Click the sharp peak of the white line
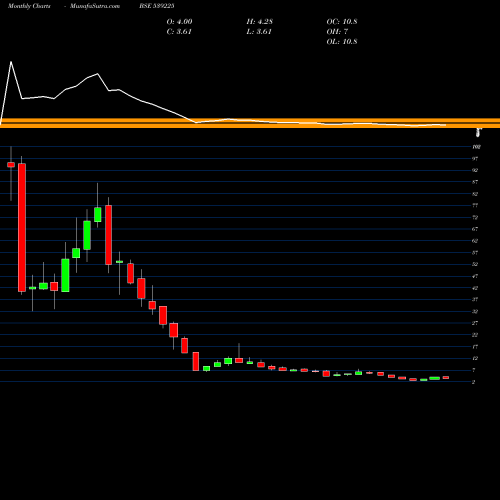The height and width of the screenshot is (500, 500). coord(11,62)
